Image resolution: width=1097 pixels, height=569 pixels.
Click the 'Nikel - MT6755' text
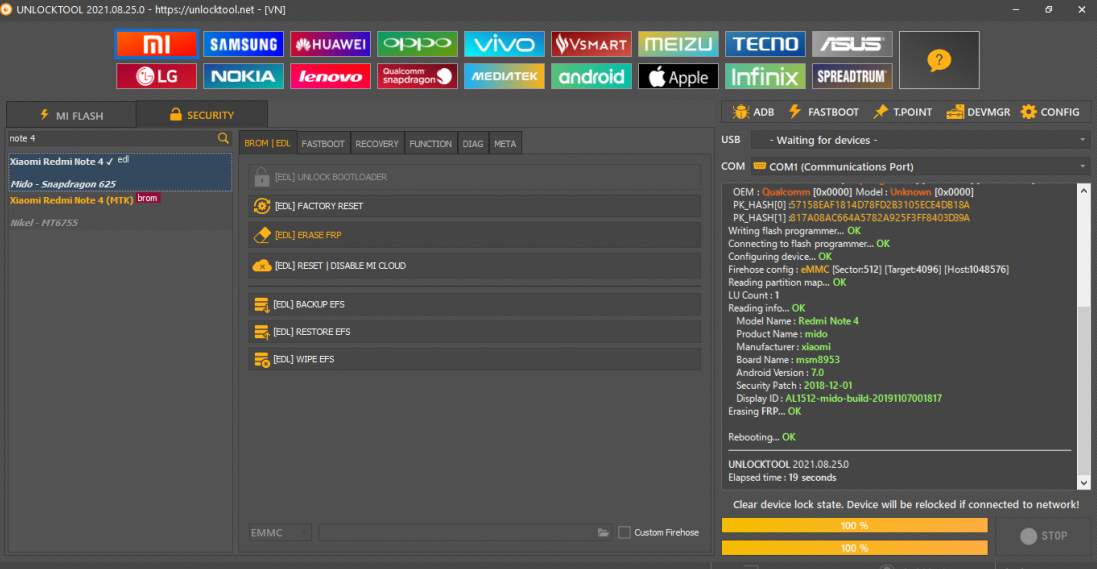[44, 223]
